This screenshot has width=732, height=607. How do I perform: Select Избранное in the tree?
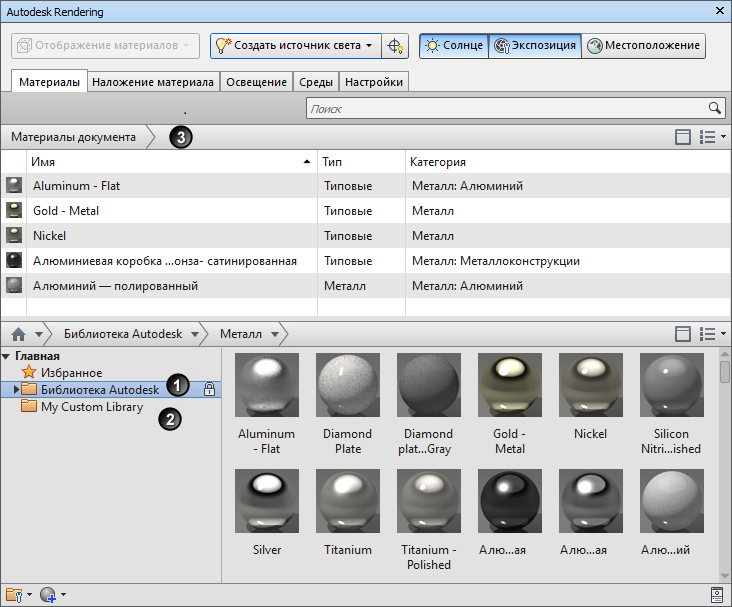(x=71, y=373)
